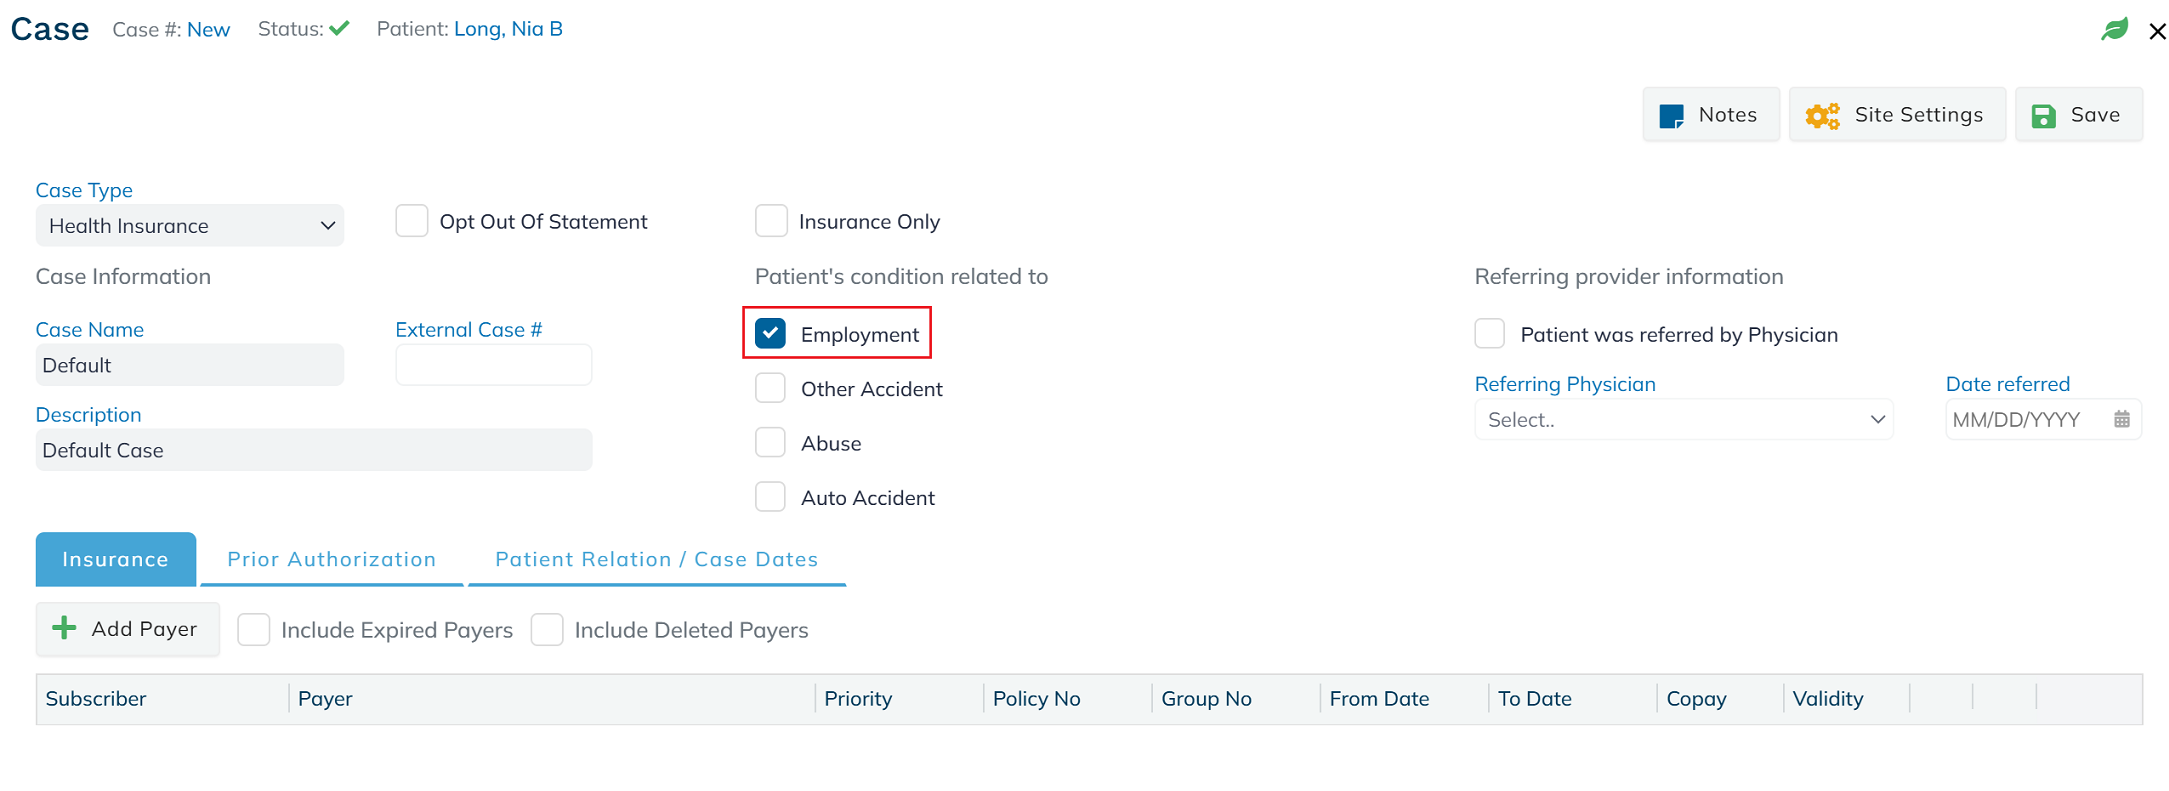Tick the Auto Accident checkbox
Screen dimensions: 2169x791
click(x=771, y=497)
